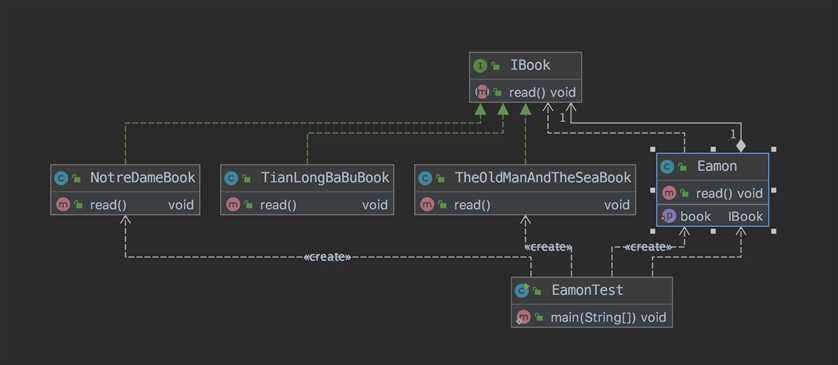838x365 pixels.
Task: Select read() void in the Eamon node
Action: [x=729, y=193]
